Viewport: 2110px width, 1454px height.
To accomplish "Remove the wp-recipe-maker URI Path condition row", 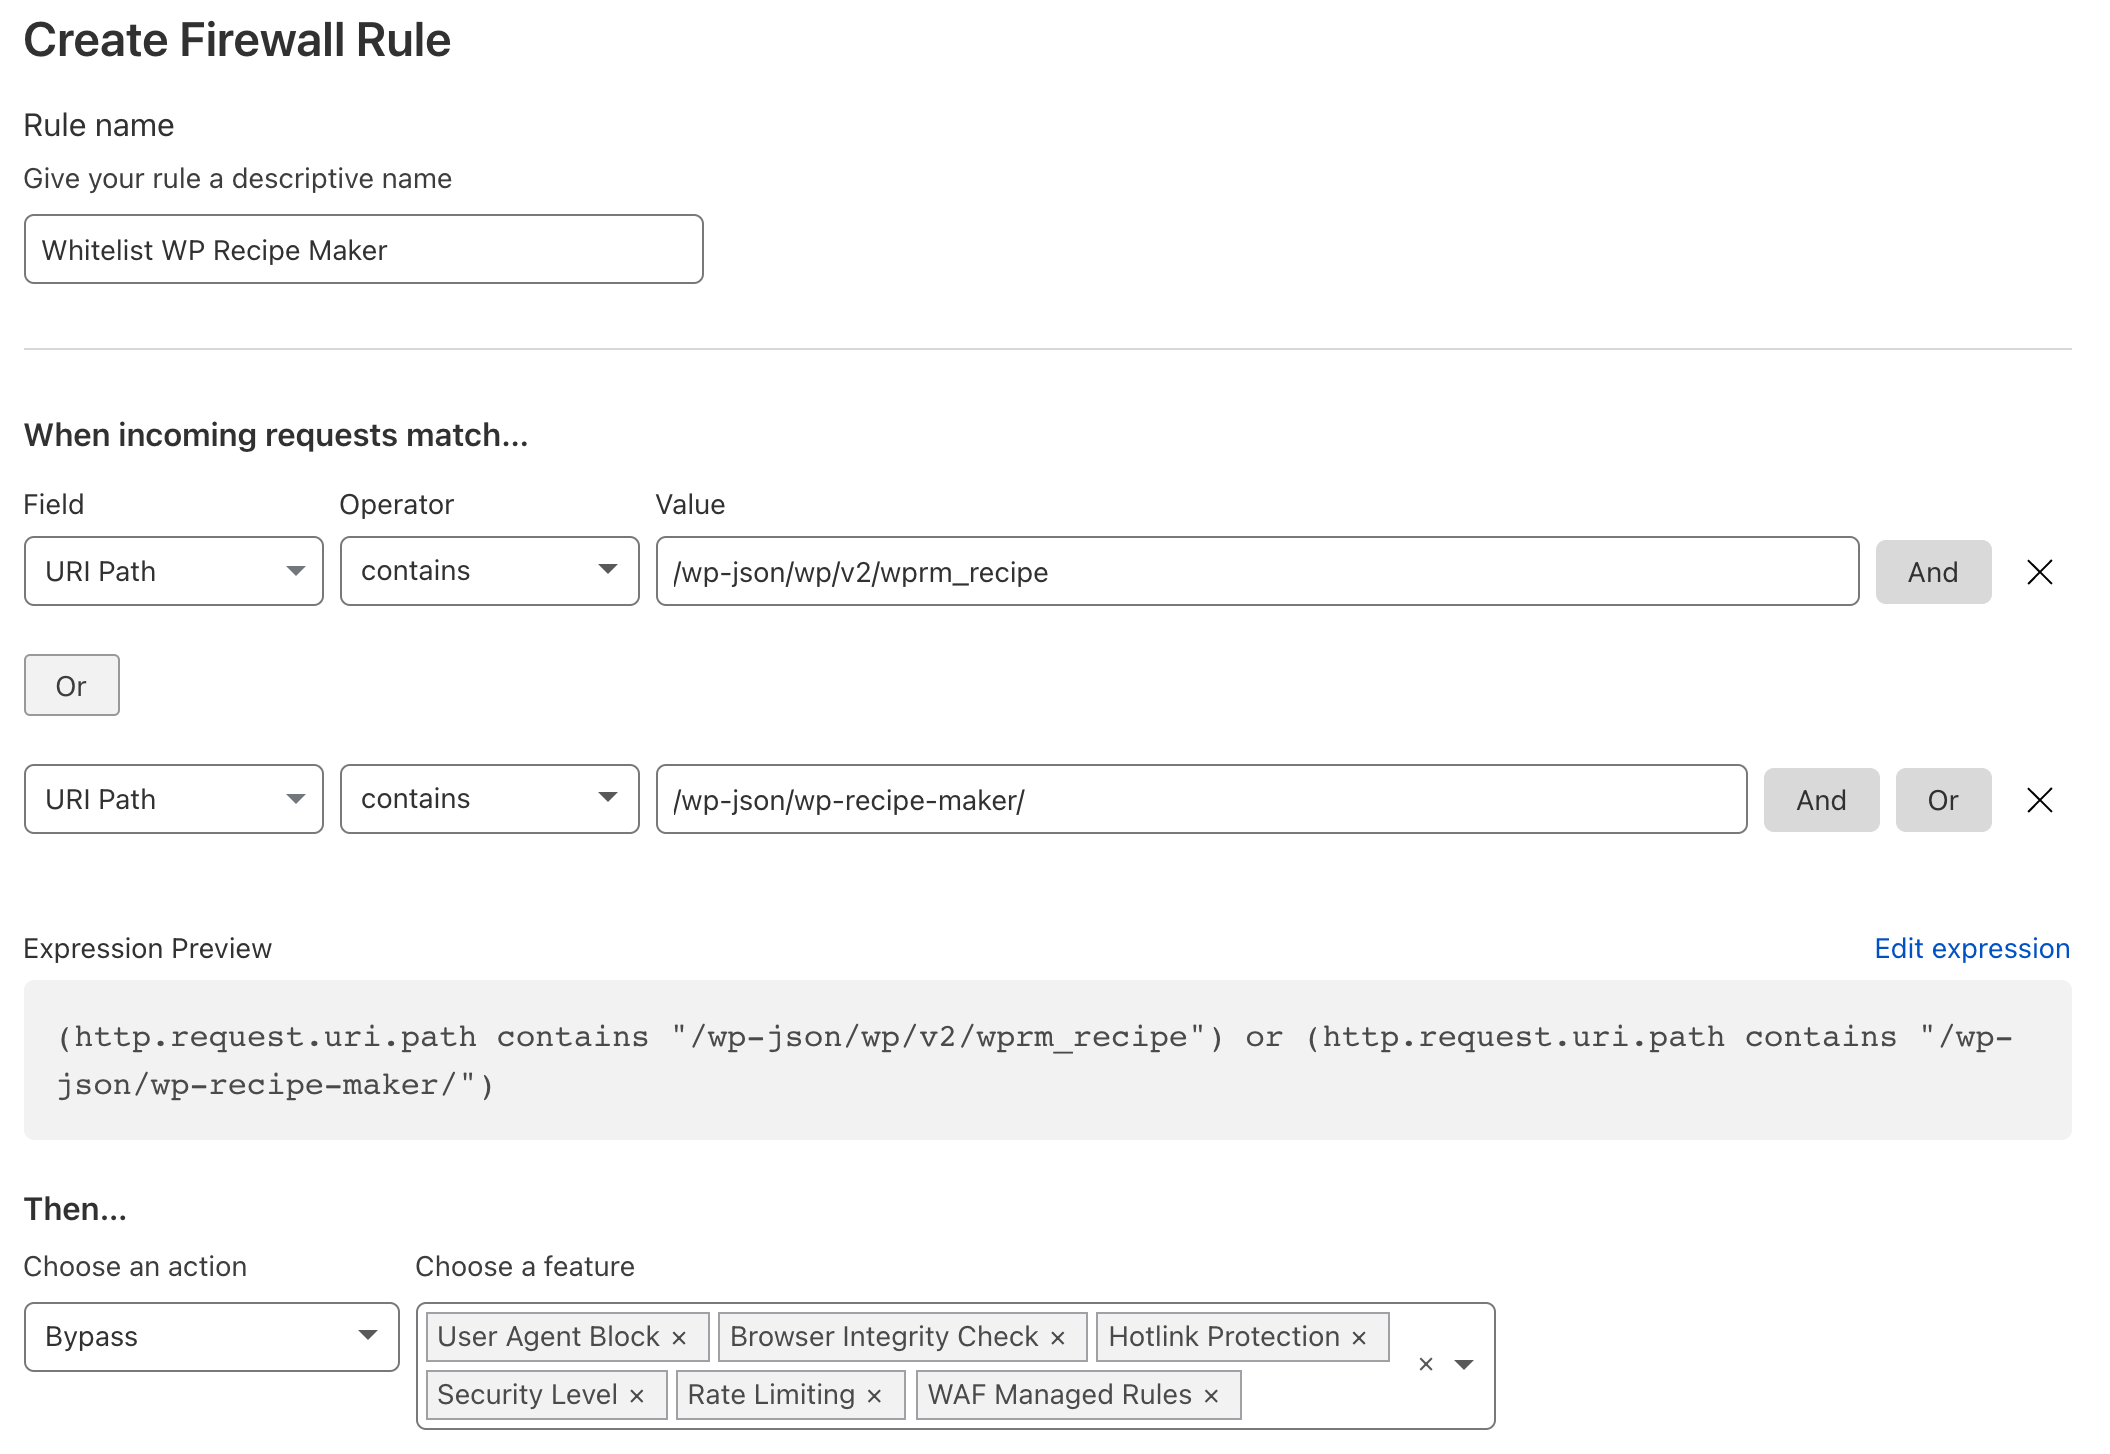I will (x=2039, y=800).
